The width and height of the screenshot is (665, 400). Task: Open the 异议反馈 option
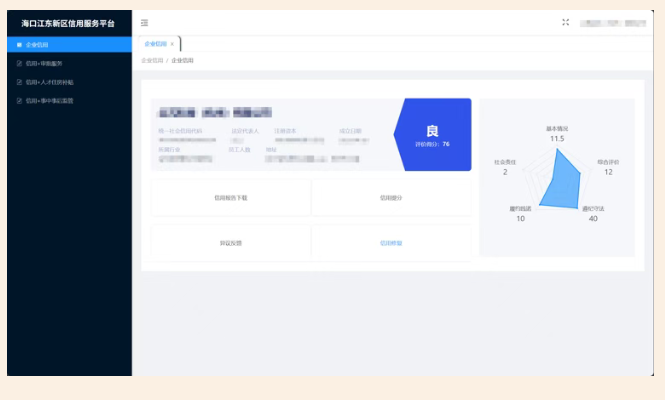pos(230,243)
